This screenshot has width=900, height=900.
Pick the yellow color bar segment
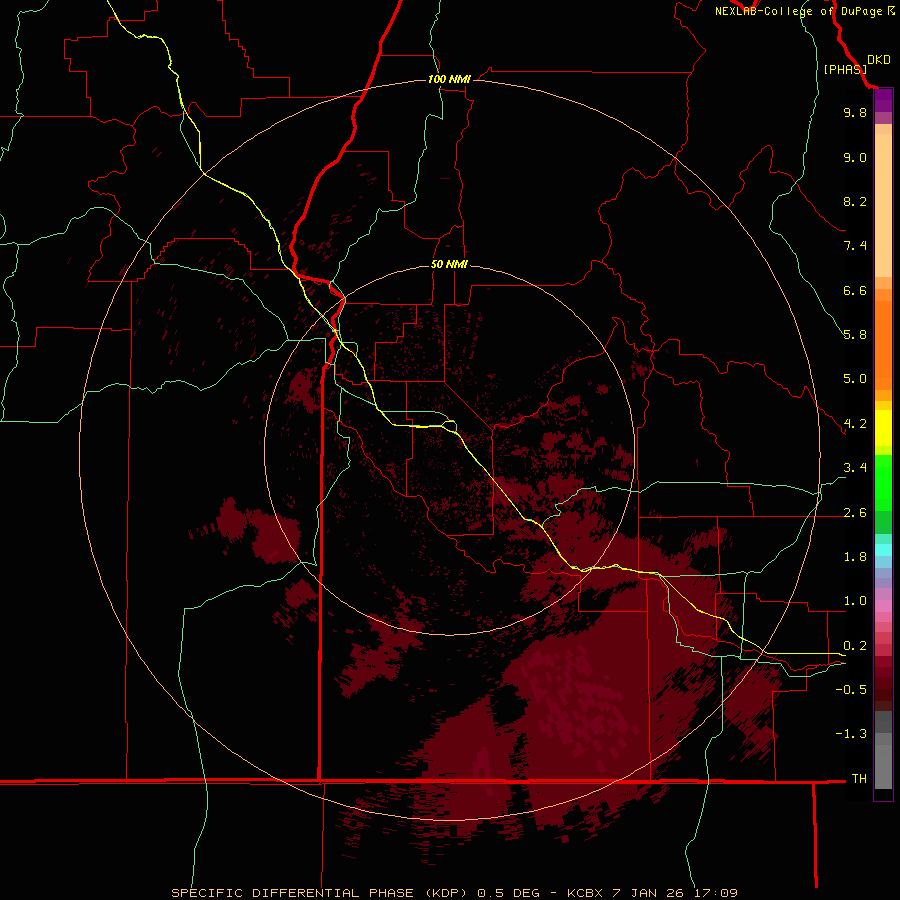coord(883,428)
